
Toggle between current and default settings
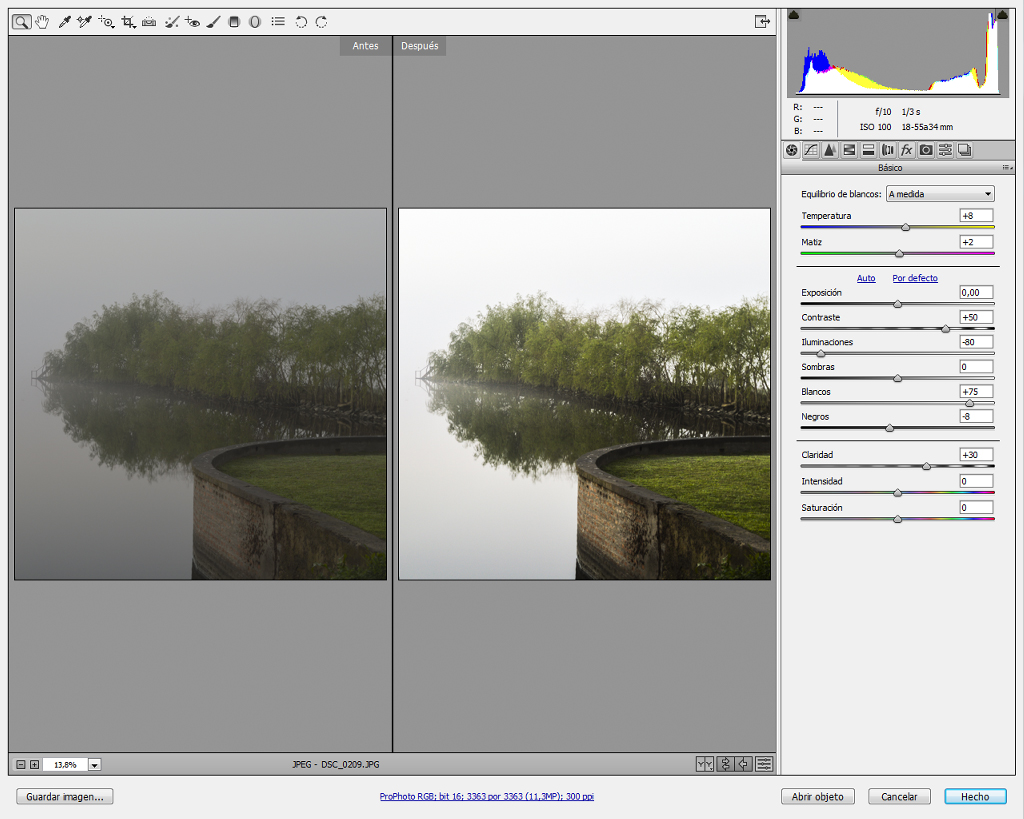(x=764, y=764)
